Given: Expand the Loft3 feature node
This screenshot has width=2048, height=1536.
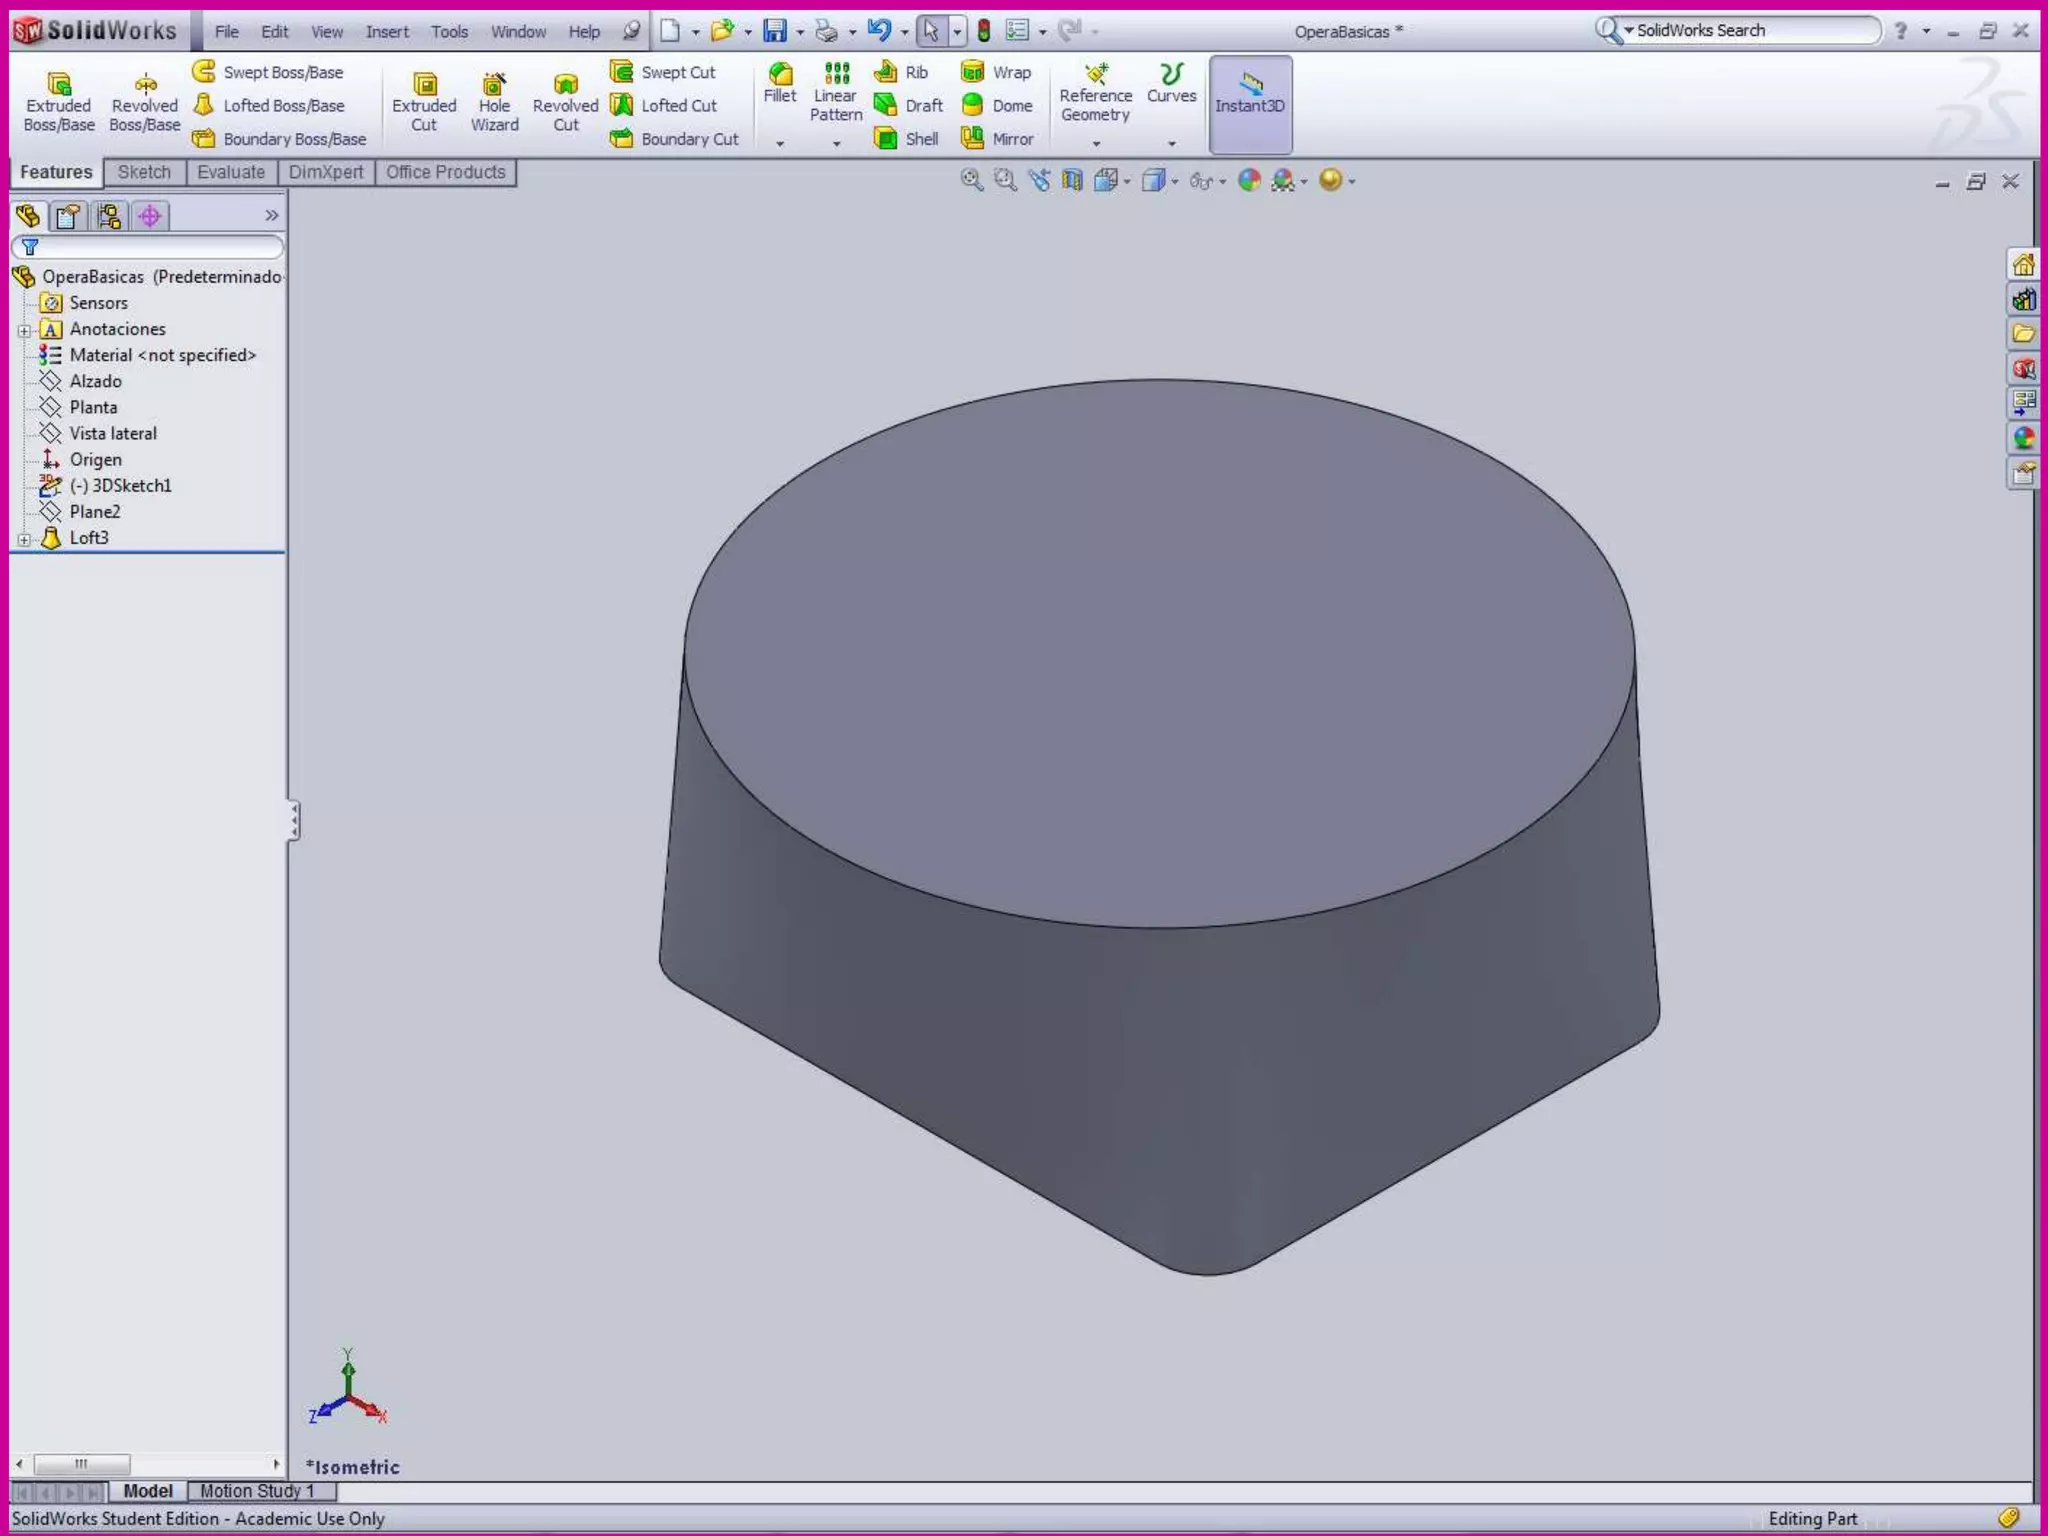Looking at the screenshot, I should pyautogui.click(x=24, y=539).
